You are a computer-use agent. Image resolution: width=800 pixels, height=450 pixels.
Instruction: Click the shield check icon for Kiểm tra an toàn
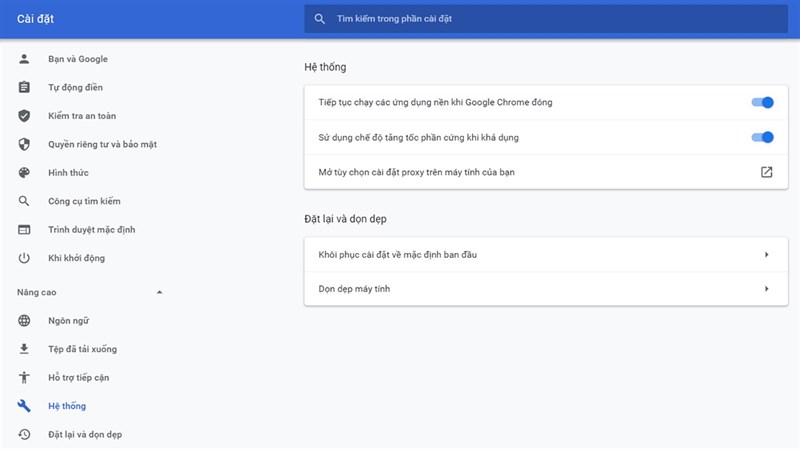[x=25, y=116]
